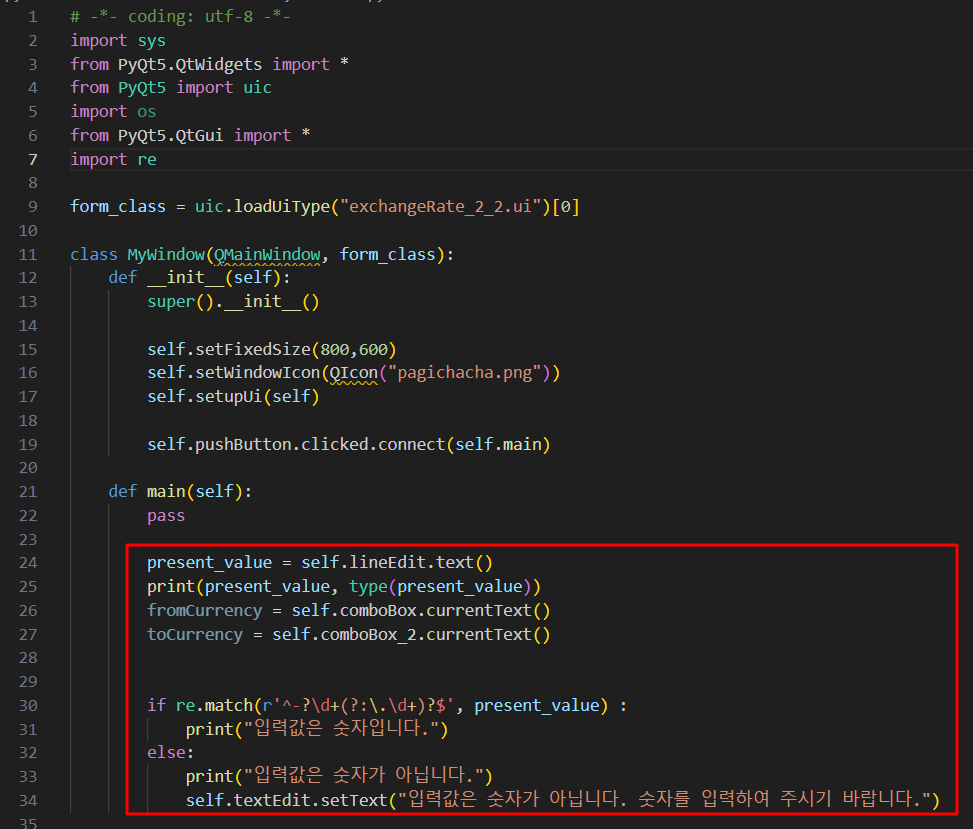Click the 'fromCurrency' variable
Viewport: 973px width, 829px height.
coord(205,611)
